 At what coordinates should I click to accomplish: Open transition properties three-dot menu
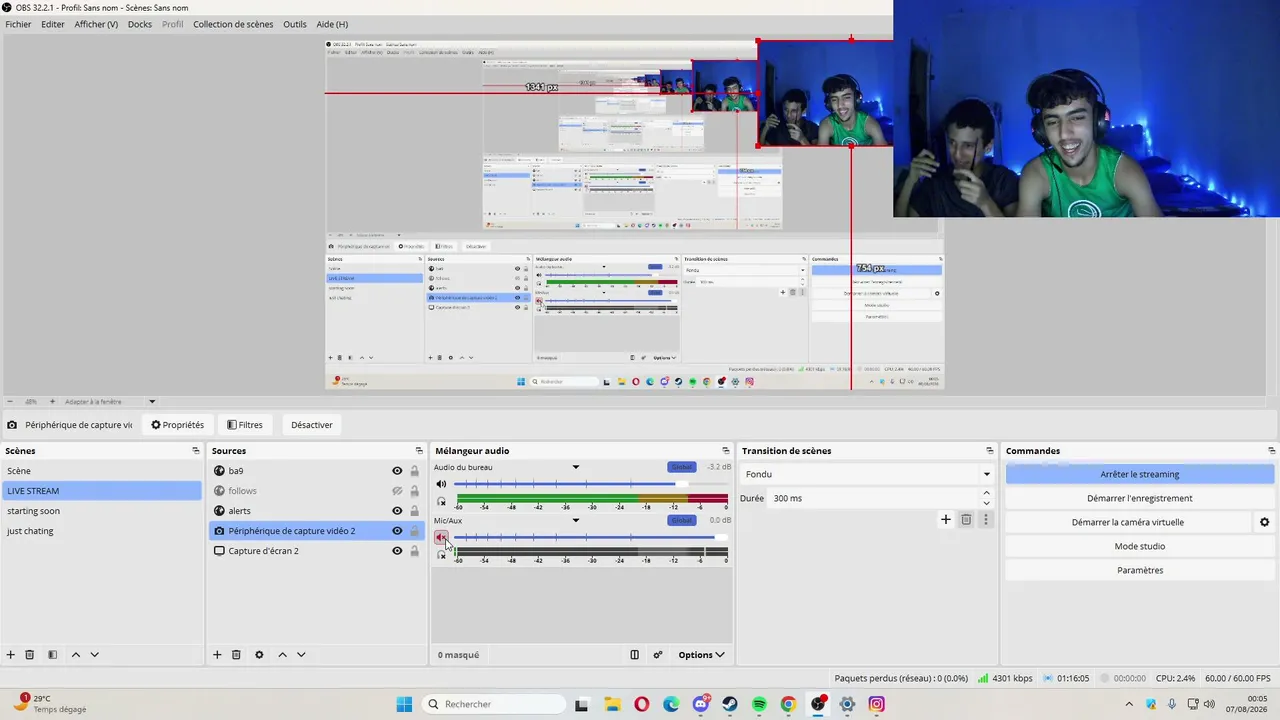pyautogui.click(x=986, y=519)
